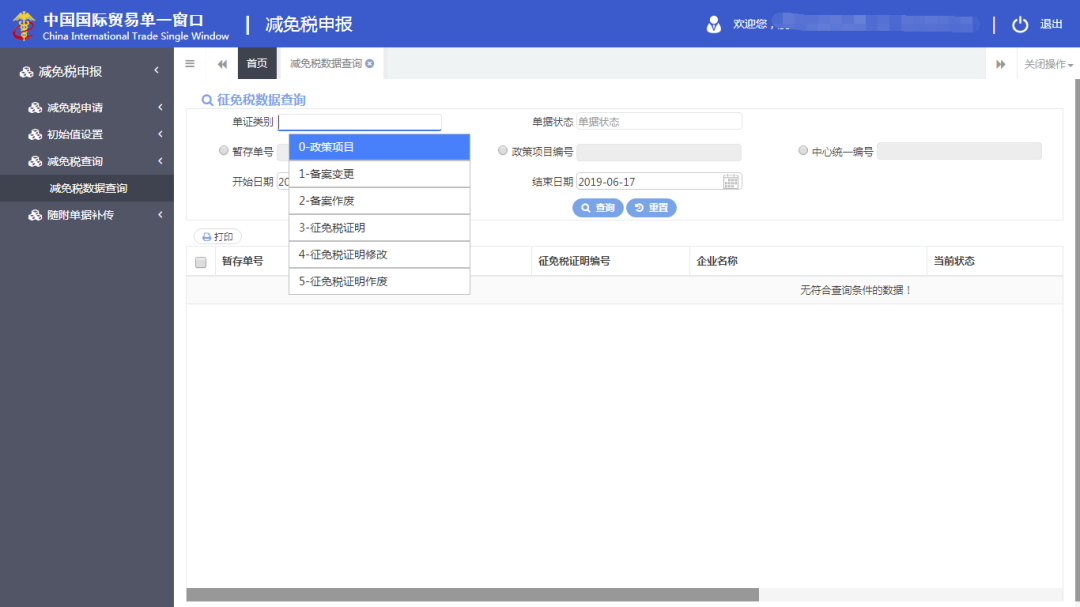Click the 查询 search button
The width and height of the screenshot is (1080, 607).
pyautogui.click(x=597, y=208)
